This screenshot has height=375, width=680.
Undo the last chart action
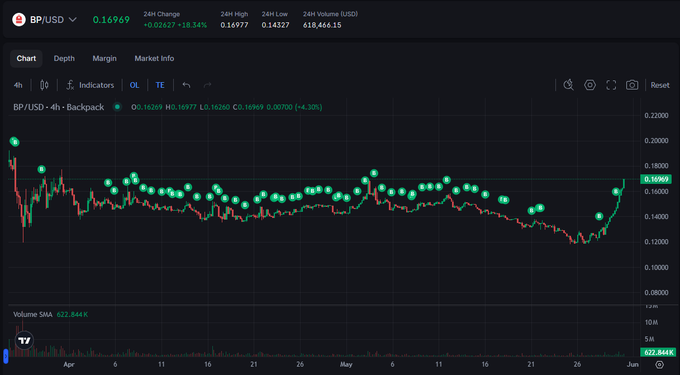186,85
